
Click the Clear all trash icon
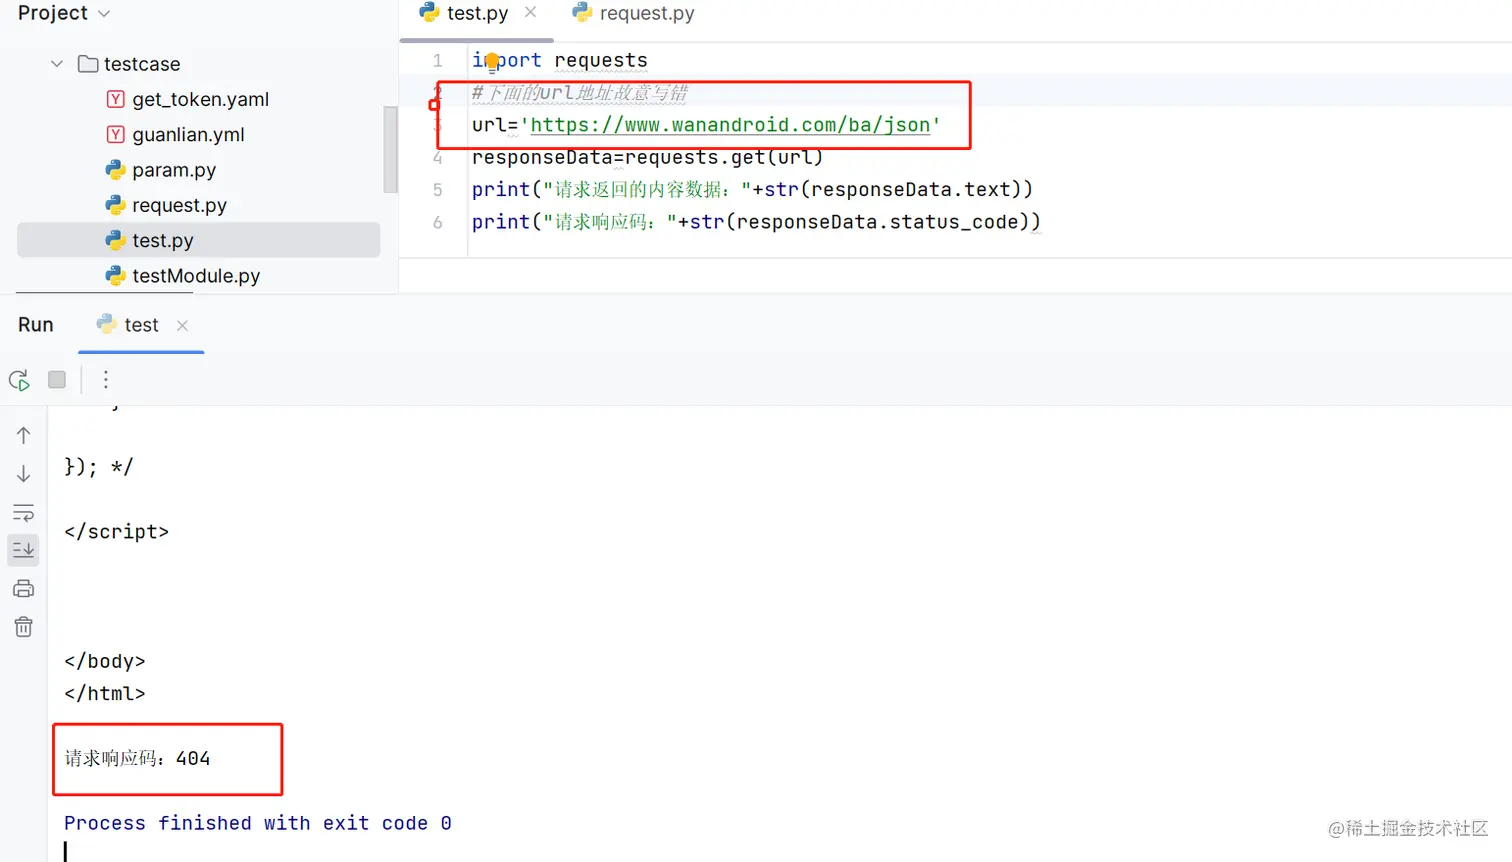click(x=24, y=627)
